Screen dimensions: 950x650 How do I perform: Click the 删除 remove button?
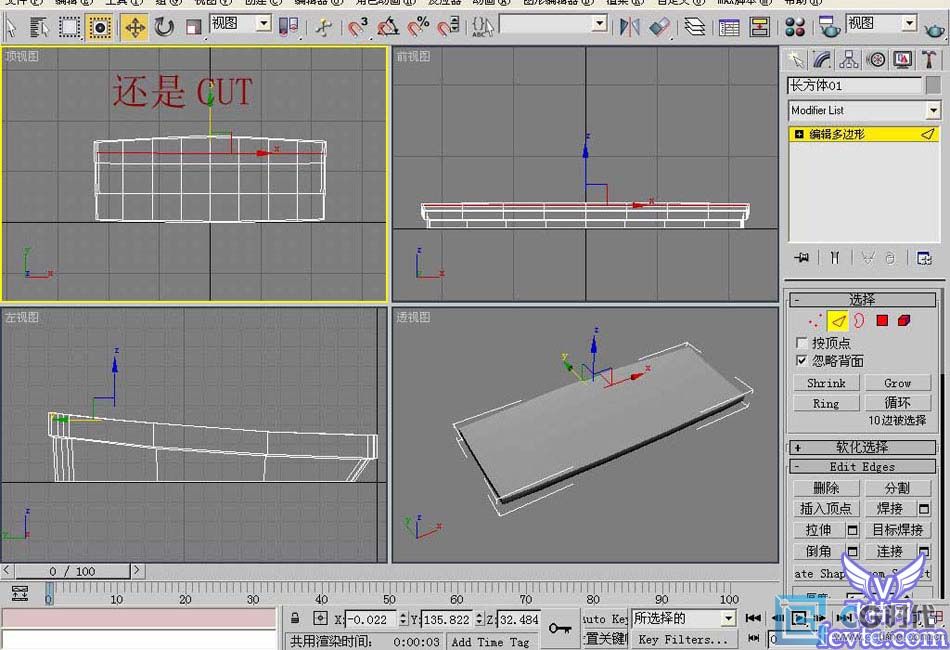pyautogui.click(x=826, y=488)
